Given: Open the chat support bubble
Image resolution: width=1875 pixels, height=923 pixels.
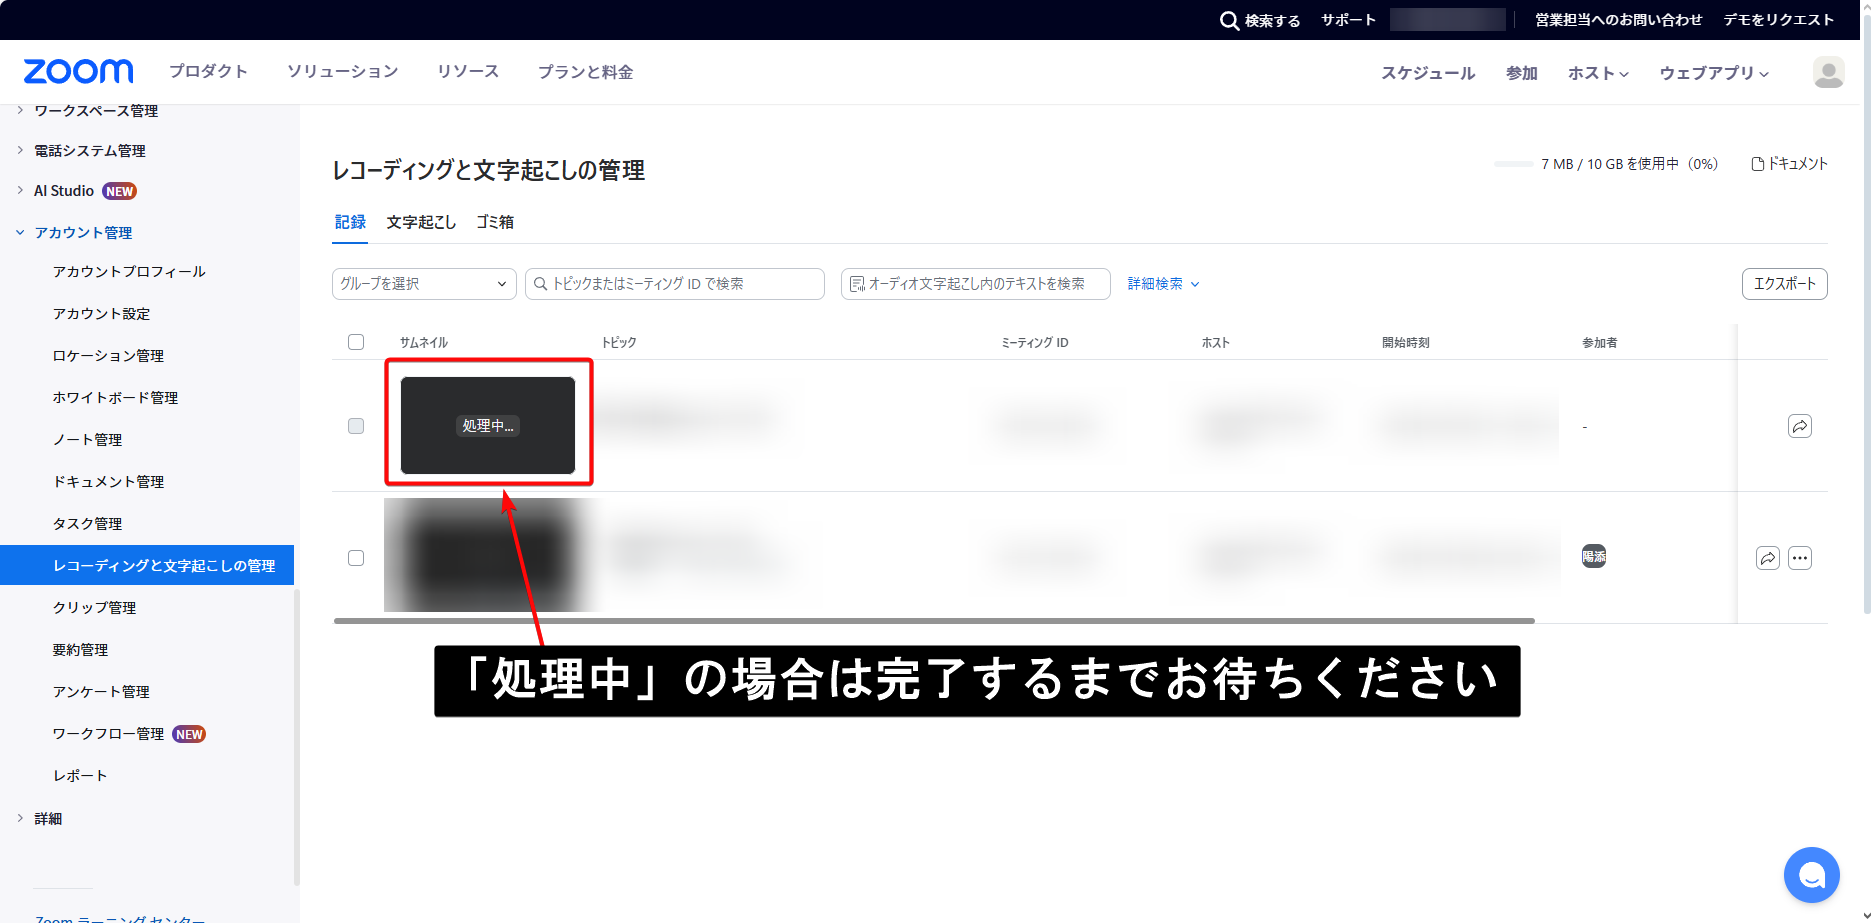Looking at the screenshot, I should [x=1811, y=875].
